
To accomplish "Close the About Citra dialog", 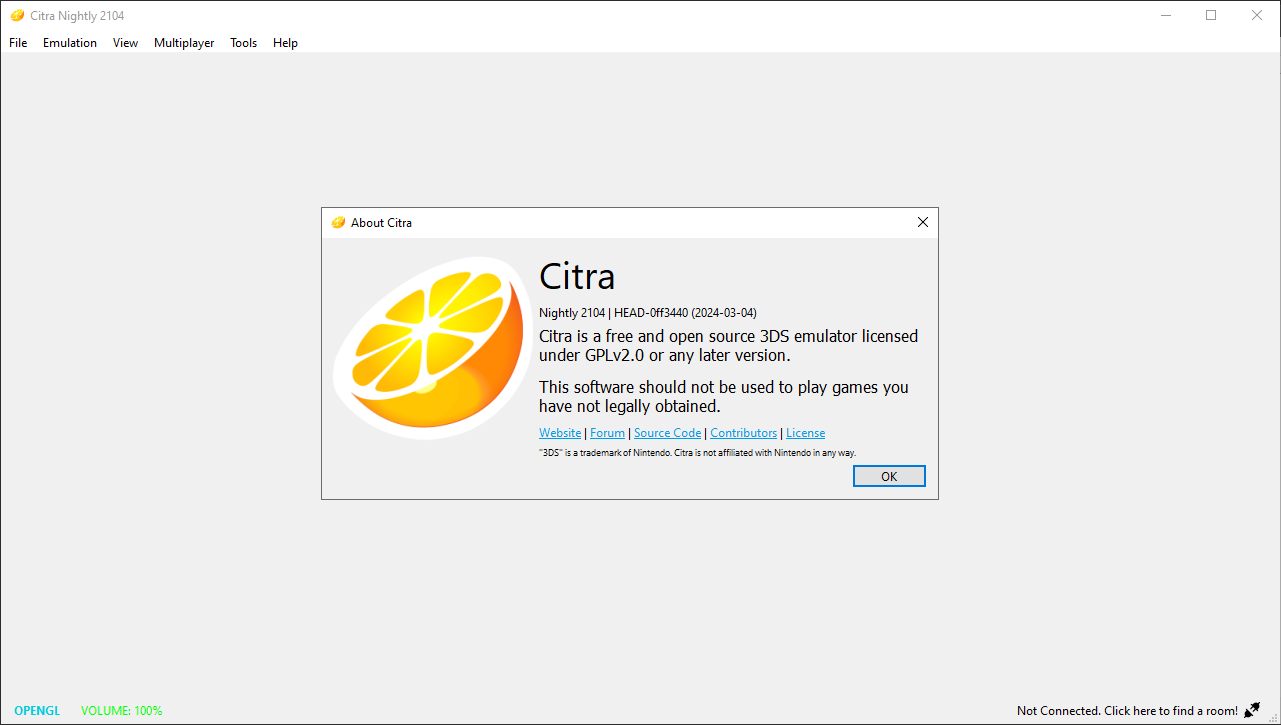I will [923, 223].
